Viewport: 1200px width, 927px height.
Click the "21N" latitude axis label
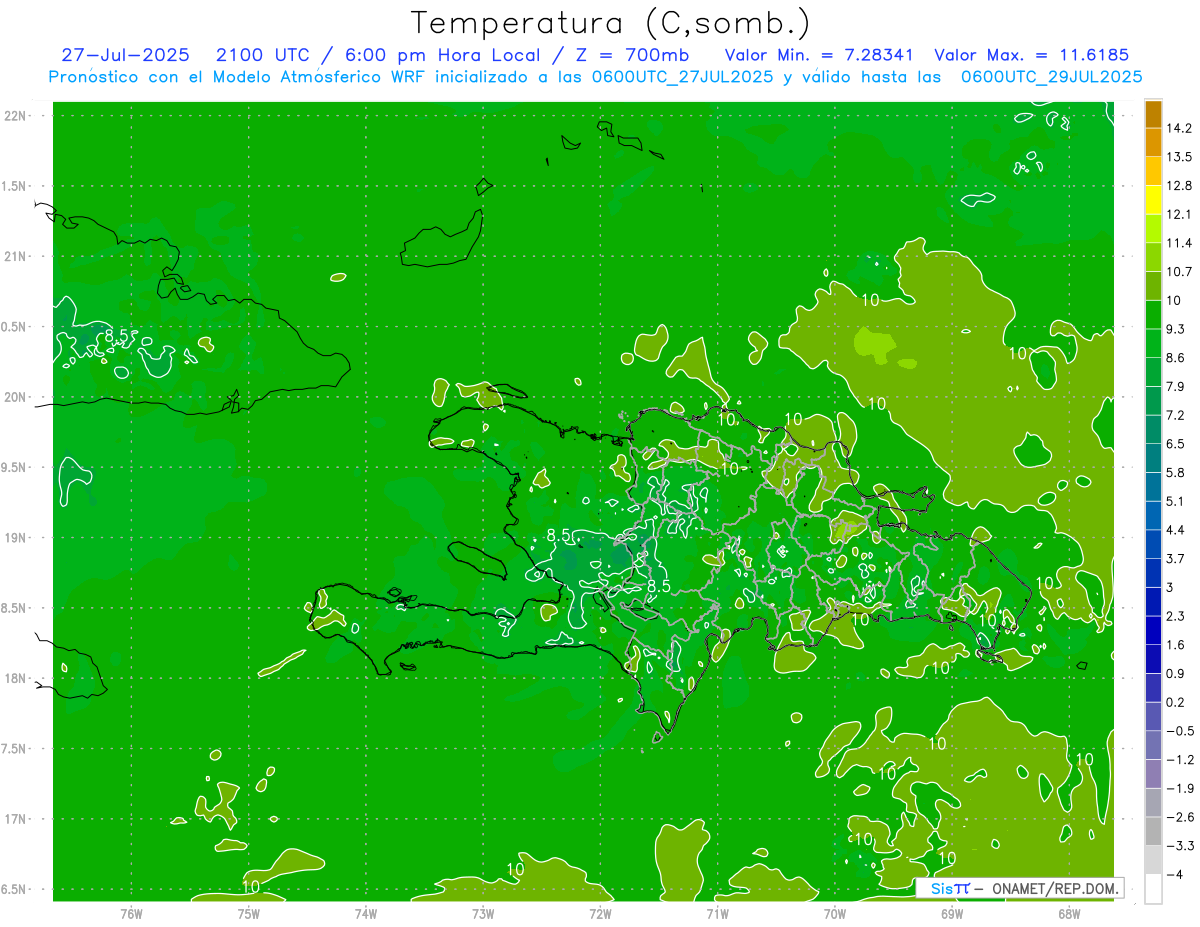pyautogui.click(x=17, y=256)
